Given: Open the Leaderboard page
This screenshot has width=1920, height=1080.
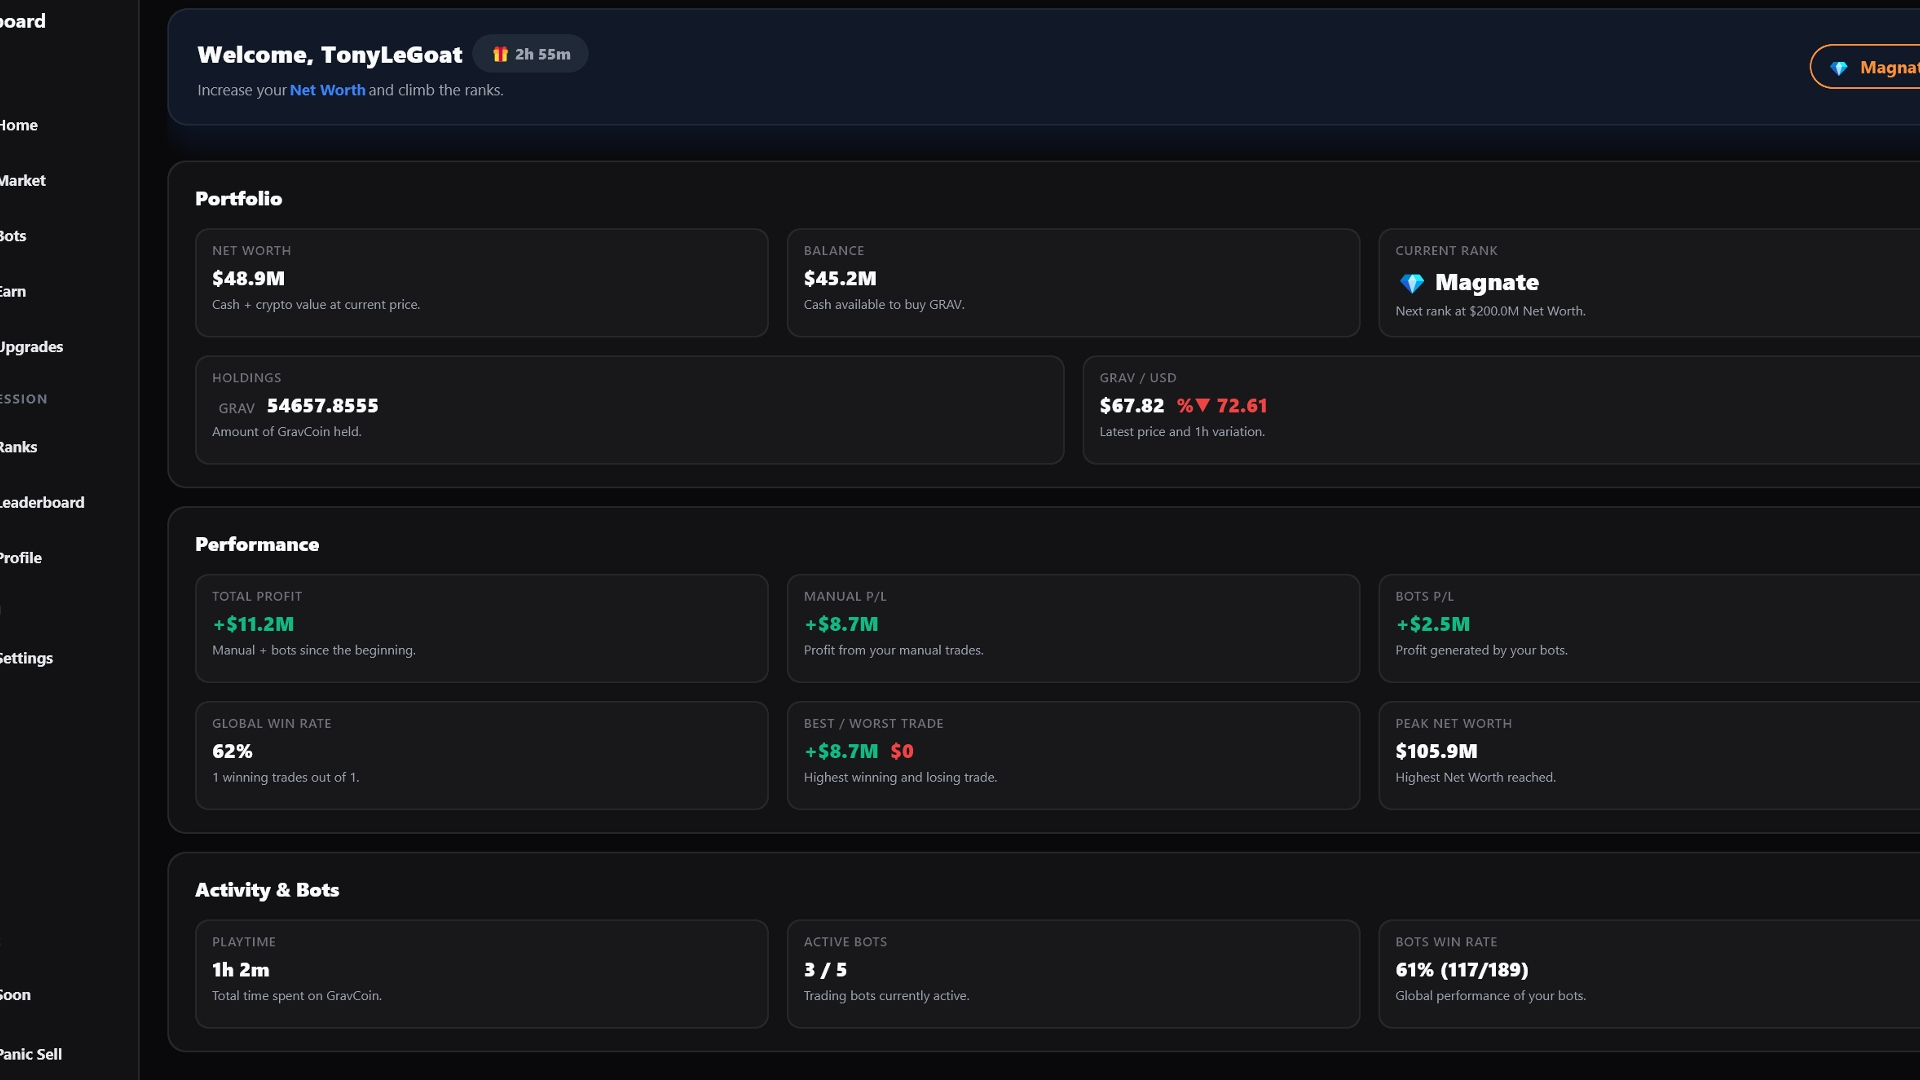Looking at the screenshot, I should pyautogui.click(x=42, y=503).
